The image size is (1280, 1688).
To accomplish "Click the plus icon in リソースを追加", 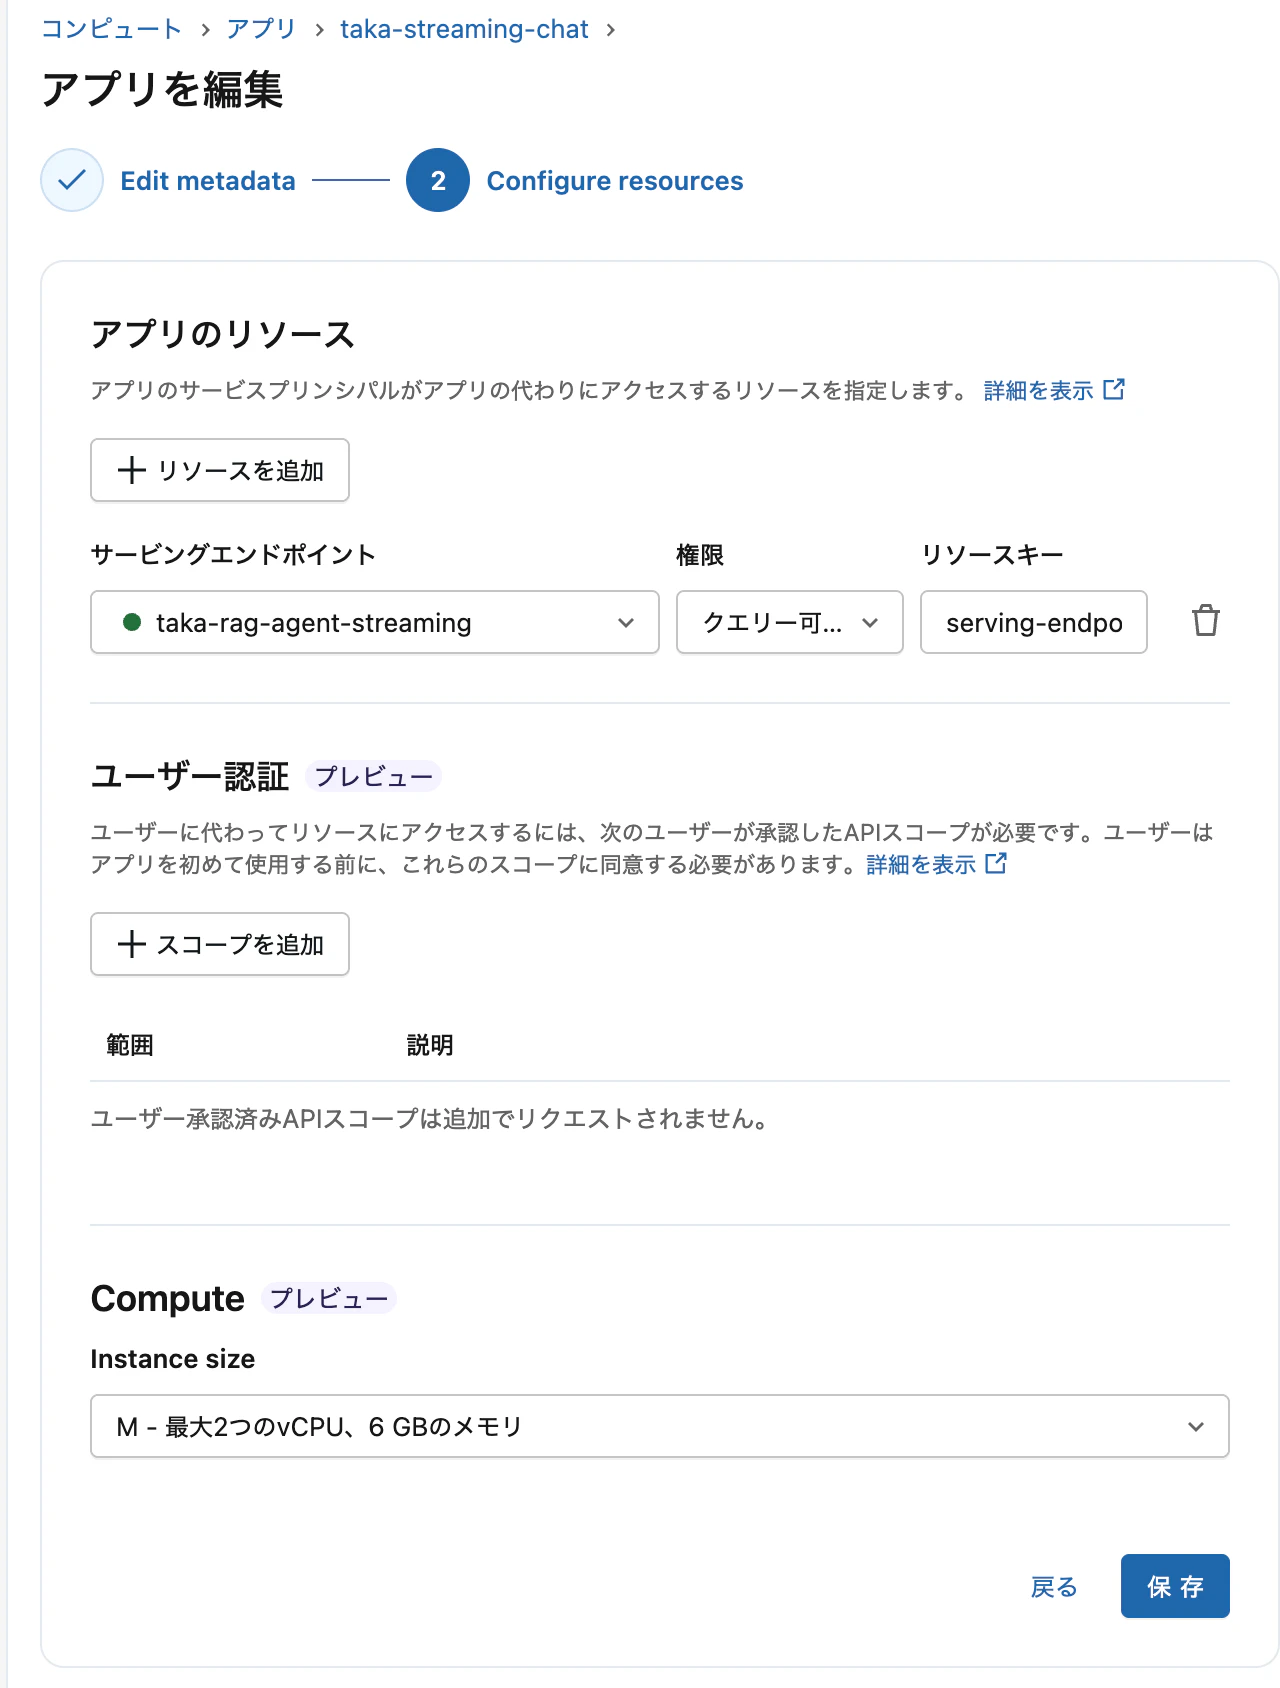I will click(132, 470).
